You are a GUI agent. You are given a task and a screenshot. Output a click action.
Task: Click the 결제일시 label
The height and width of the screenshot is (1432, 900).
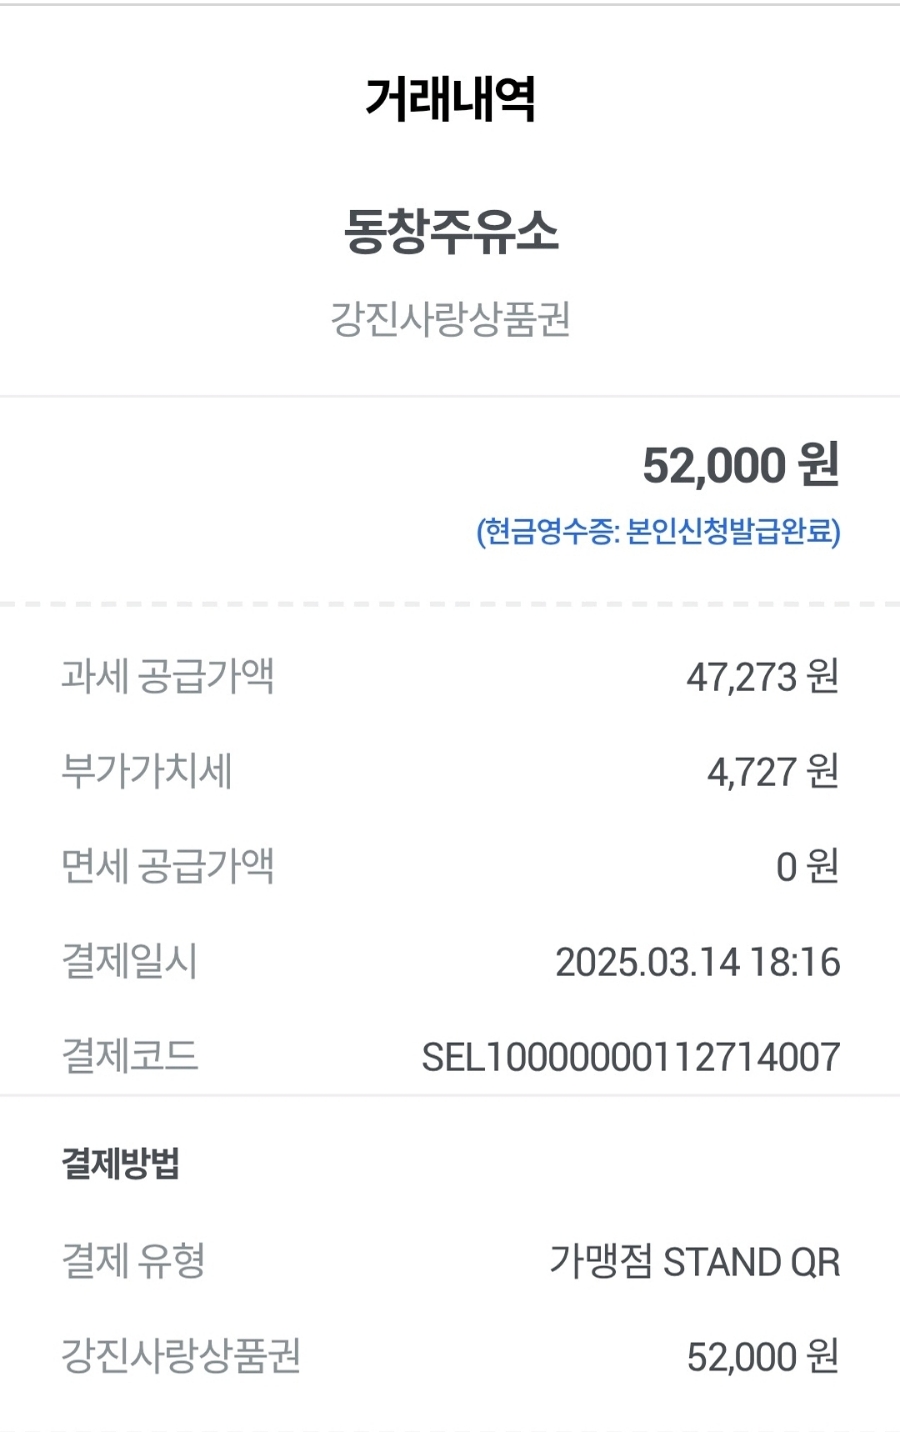130,961
